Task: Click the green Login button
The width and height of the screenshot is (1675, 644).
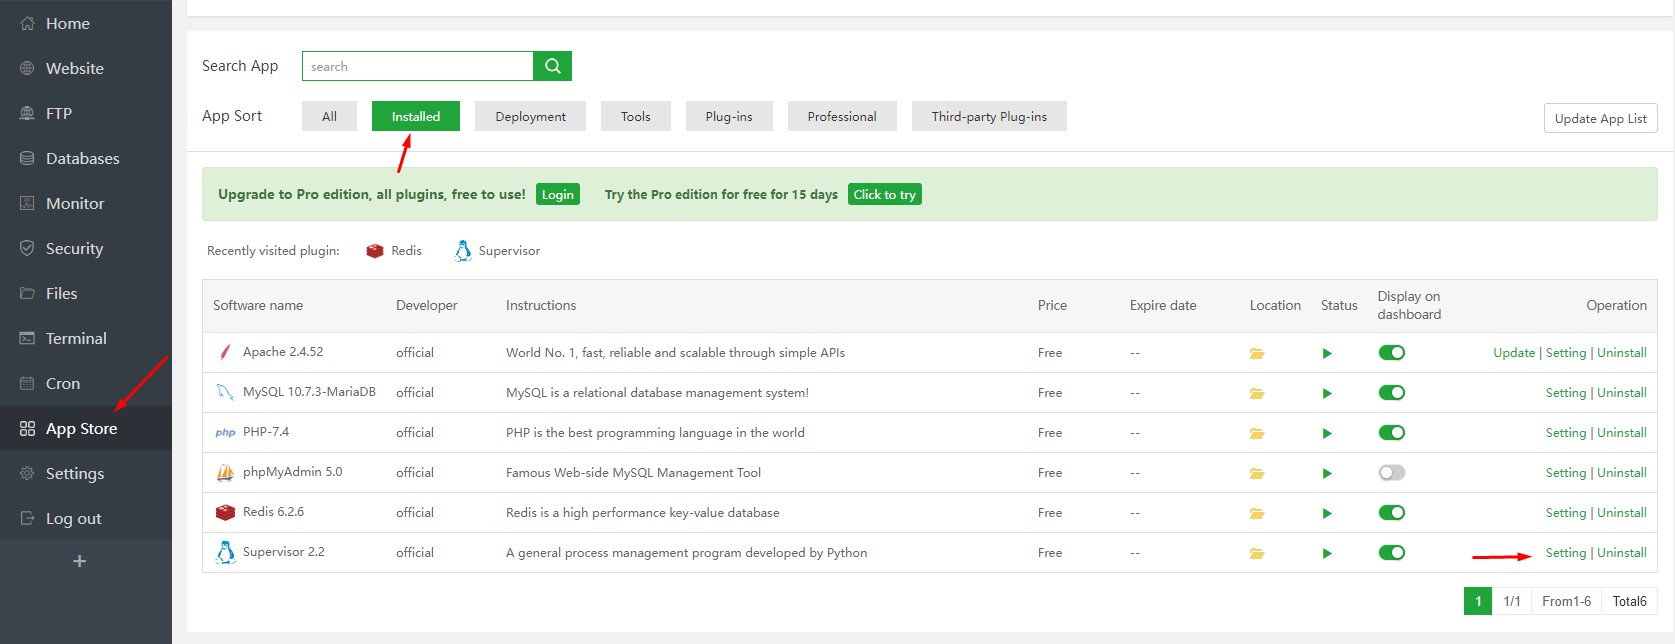Action: [x=558, y=194]
